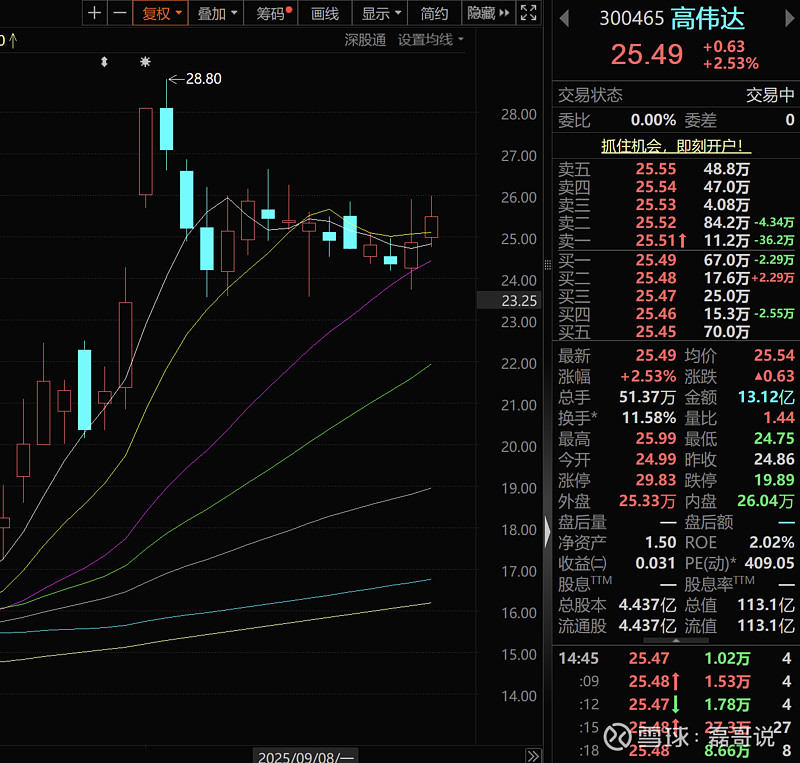Screen dimensions: 800x763
Task: Click ROE value 2.02%
Action: point(771,542)
